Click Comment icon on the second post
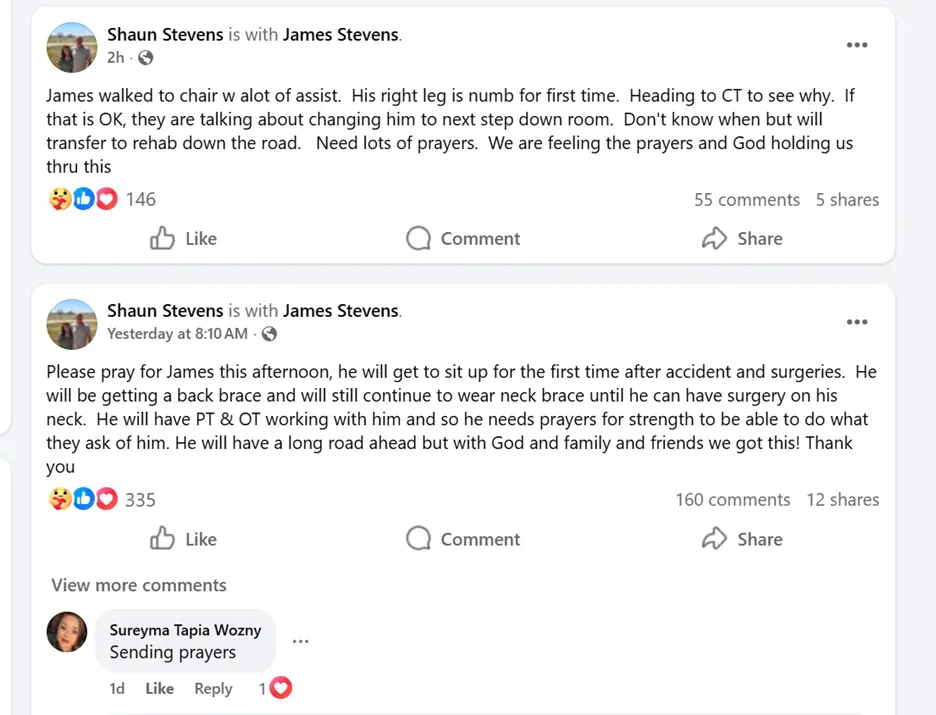Image resolution: width=936 pixels, height=715 pixels. 418,539
